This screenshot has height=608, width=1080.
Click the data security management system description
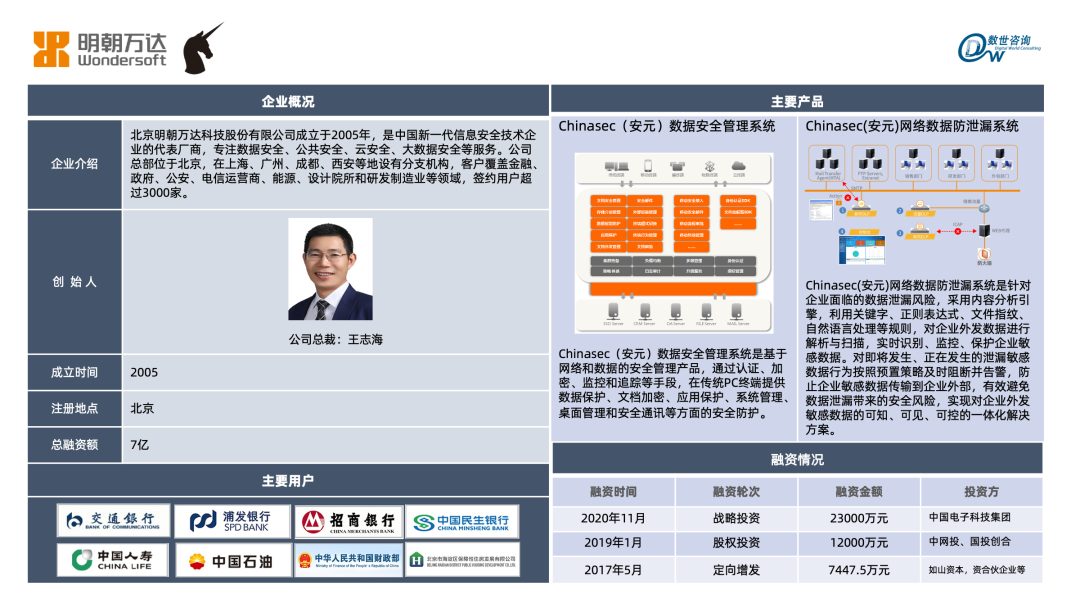(x=672, y=384)
